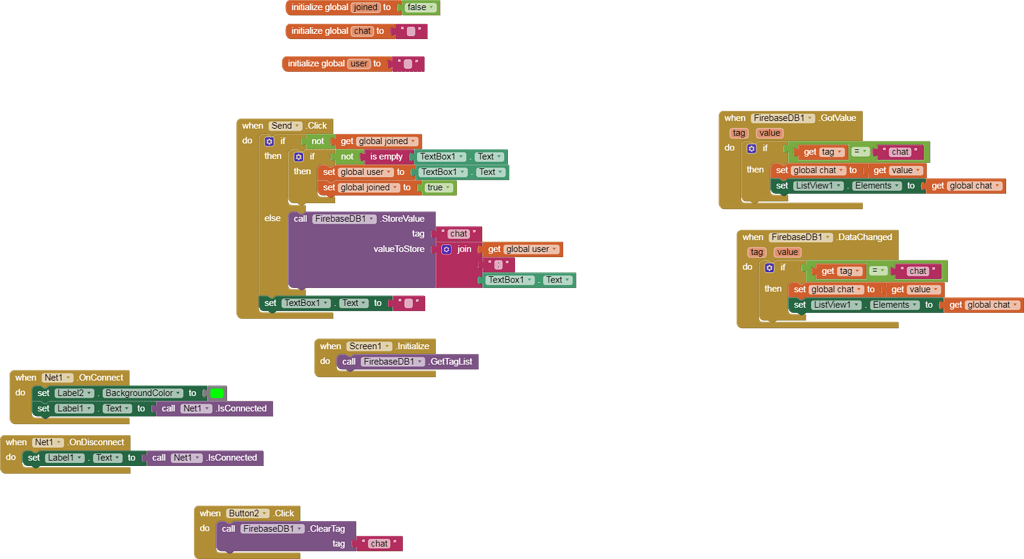Open '=' operator dropdown in DataChanged block

coord(878,270)
